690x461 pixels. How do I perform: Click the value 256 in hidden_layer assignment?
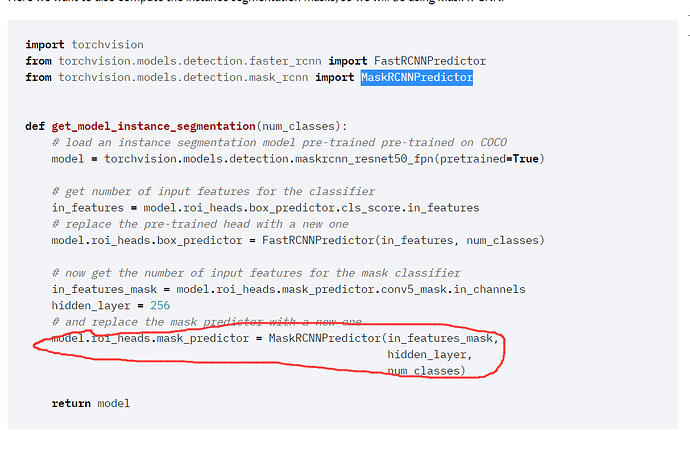(160, 306)
